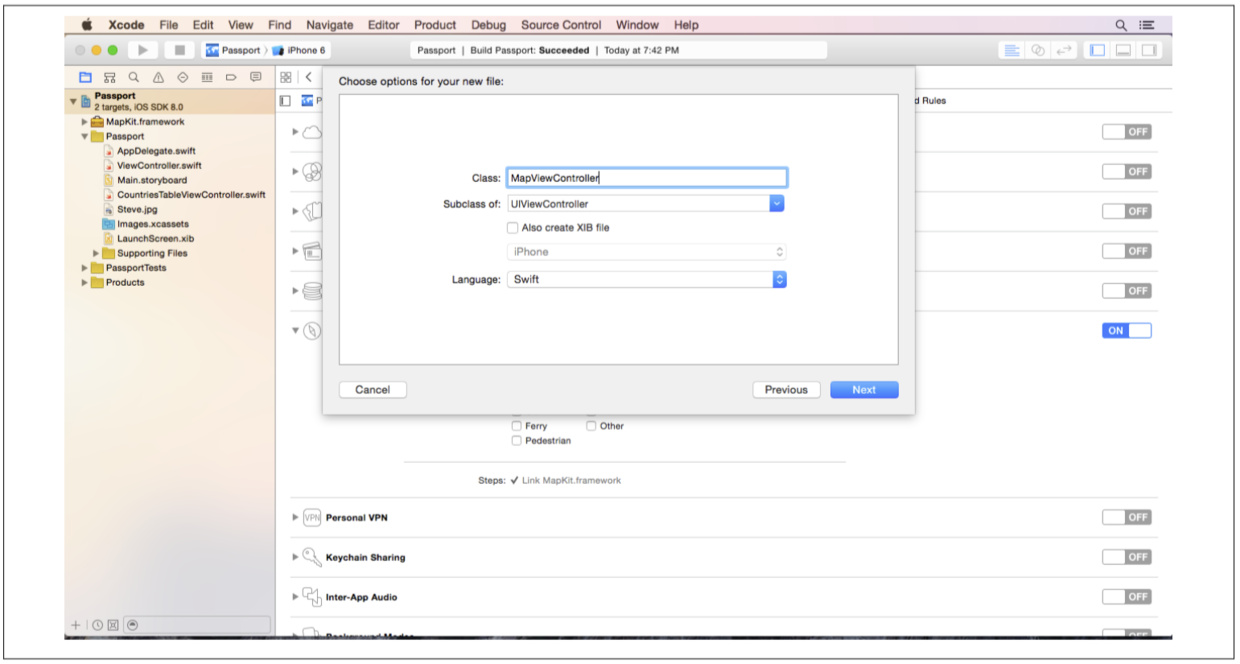The height and width of the screenshot is (664, 1240).
Task: Click the Next button
Action: (x=863, y=390)
